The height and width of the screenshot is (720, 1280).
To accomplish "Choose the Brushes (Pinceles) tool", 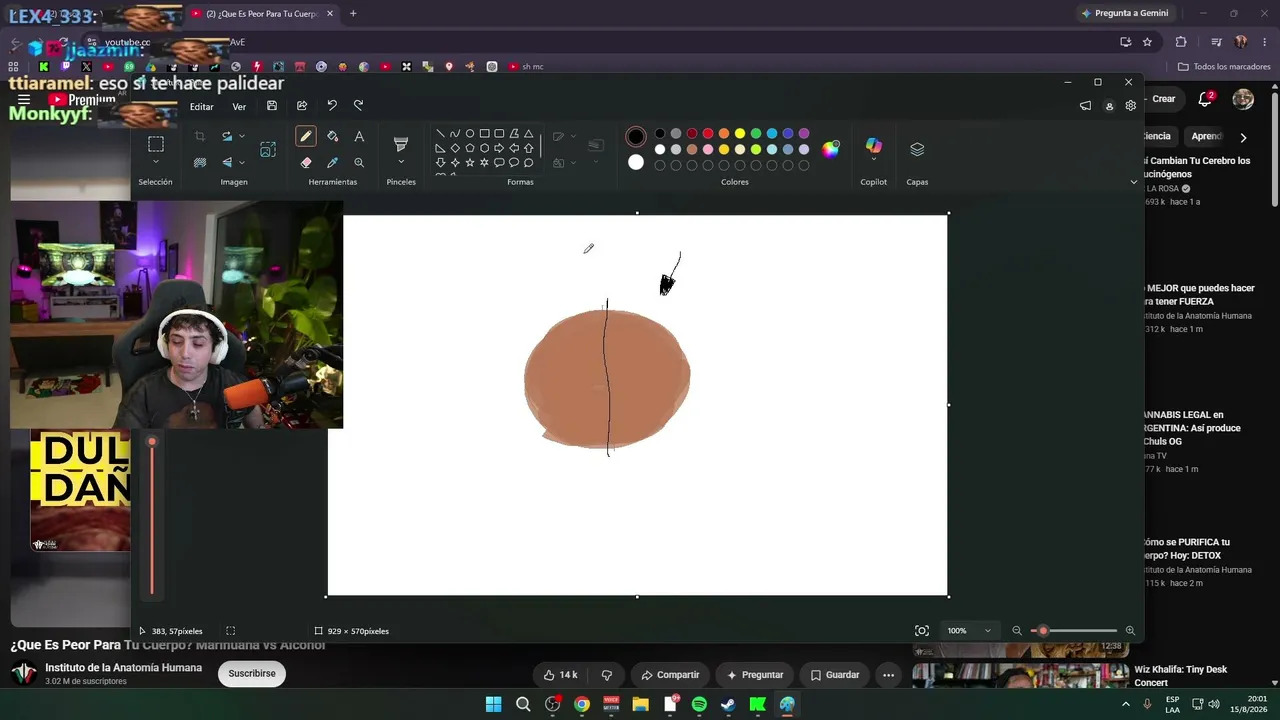I will (x=401, y=145).
